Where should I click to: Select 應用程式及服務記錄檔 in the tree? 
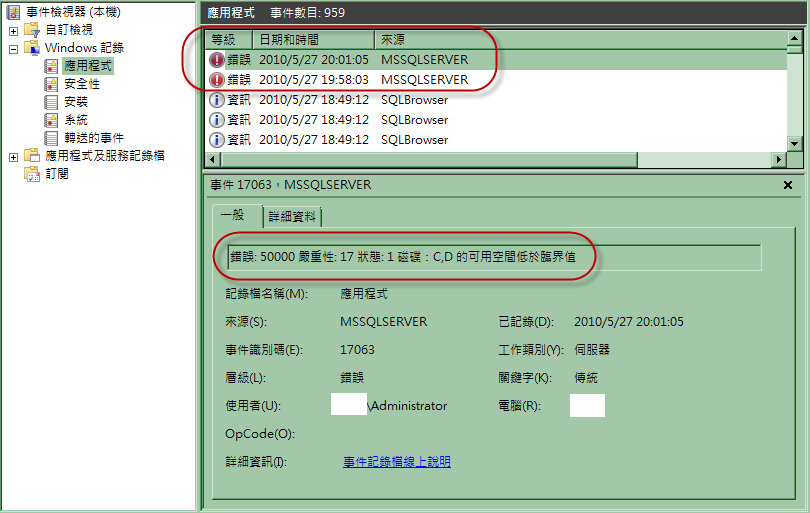pyautogui.click(x=105, y=156)
